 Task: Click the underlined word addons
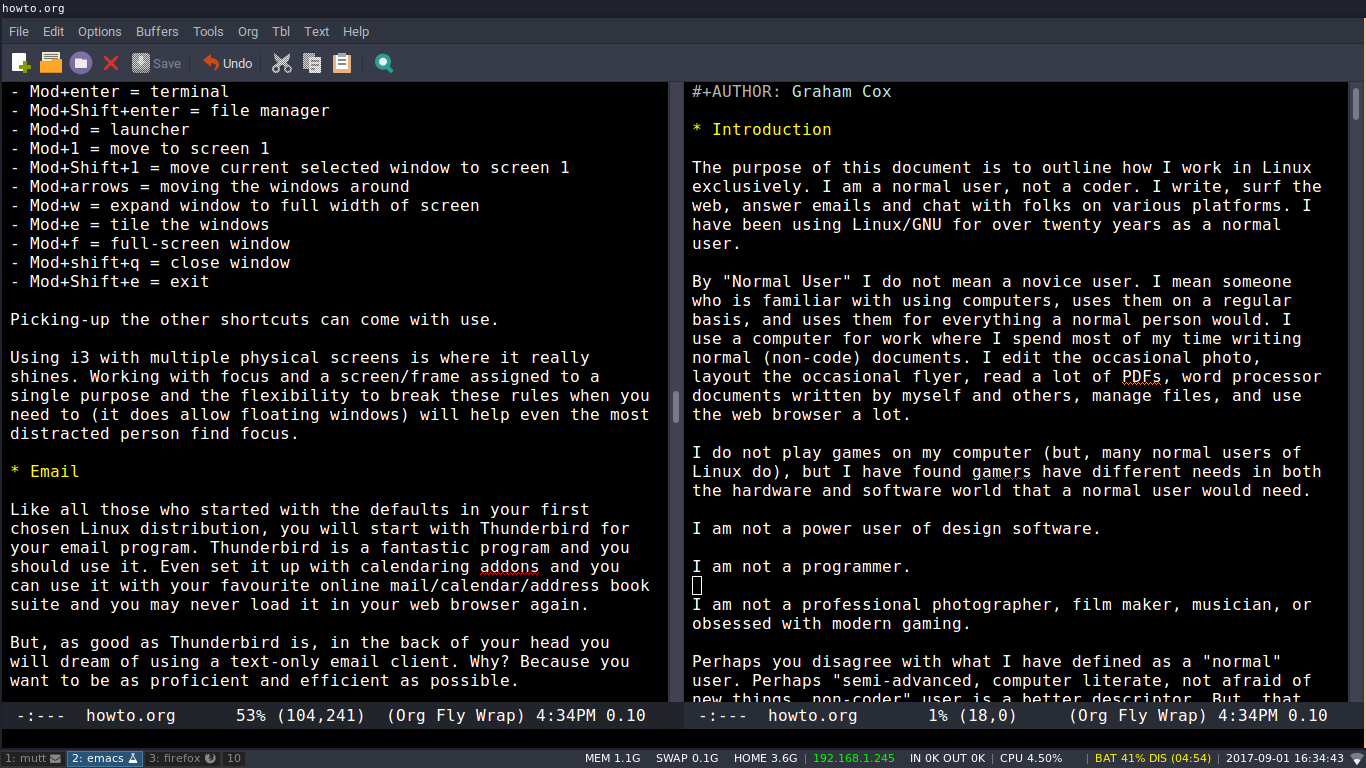coord(510,566)
